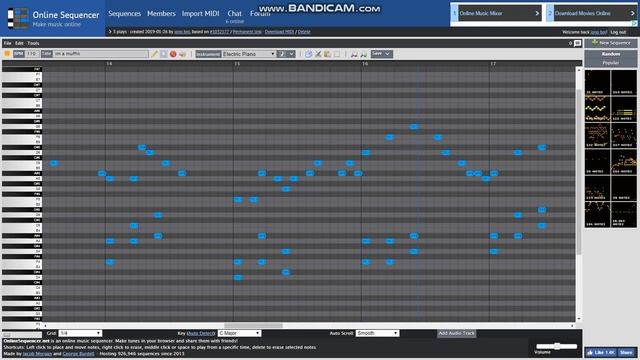This screenshot has height=360, width=640.
Task: Click the Online Sequencer logo
Action: pos(53,18)
